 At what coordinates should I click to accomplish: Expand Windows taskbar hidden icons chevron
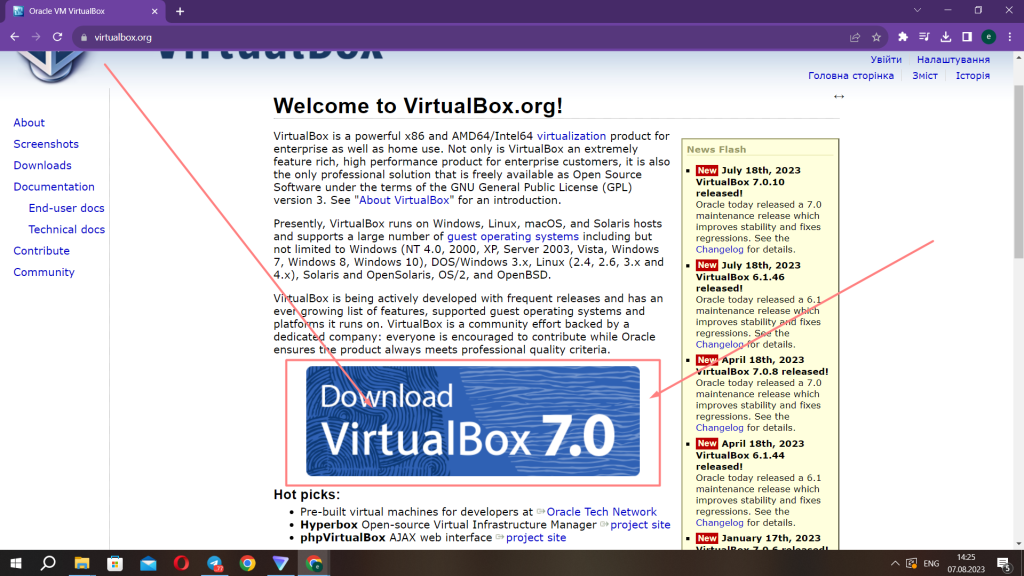pos(895,563)
